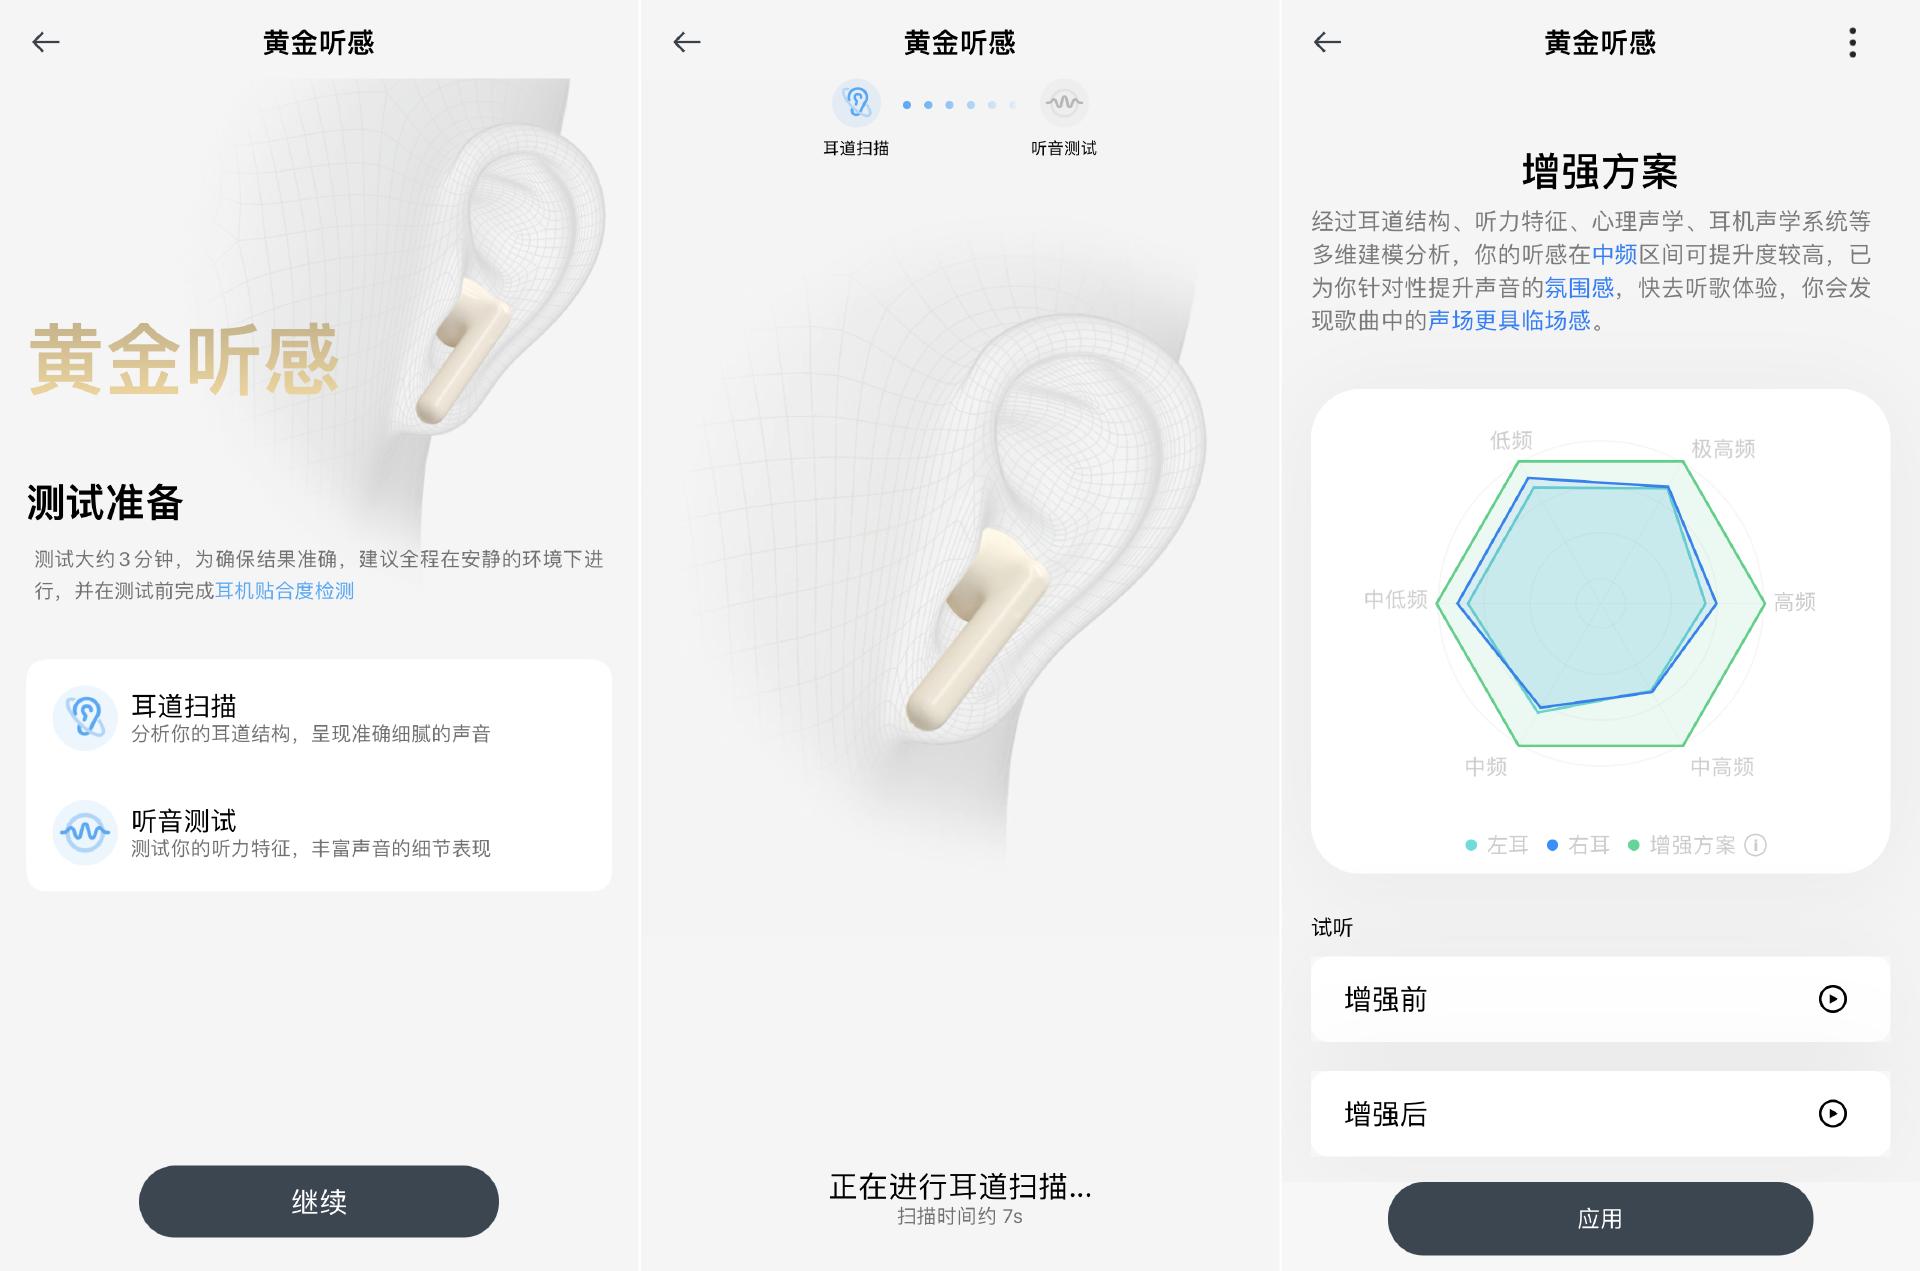Go back from the test preparation screen
This screenshot has height=1271, width=1920.
click(x=46, y=42)
